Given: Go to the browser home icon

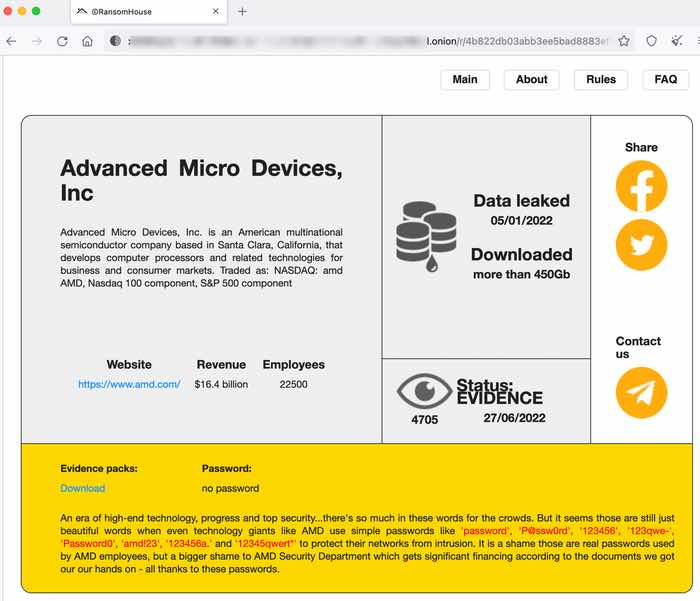Looking at the screenshot, I should [x=88, y=42].
